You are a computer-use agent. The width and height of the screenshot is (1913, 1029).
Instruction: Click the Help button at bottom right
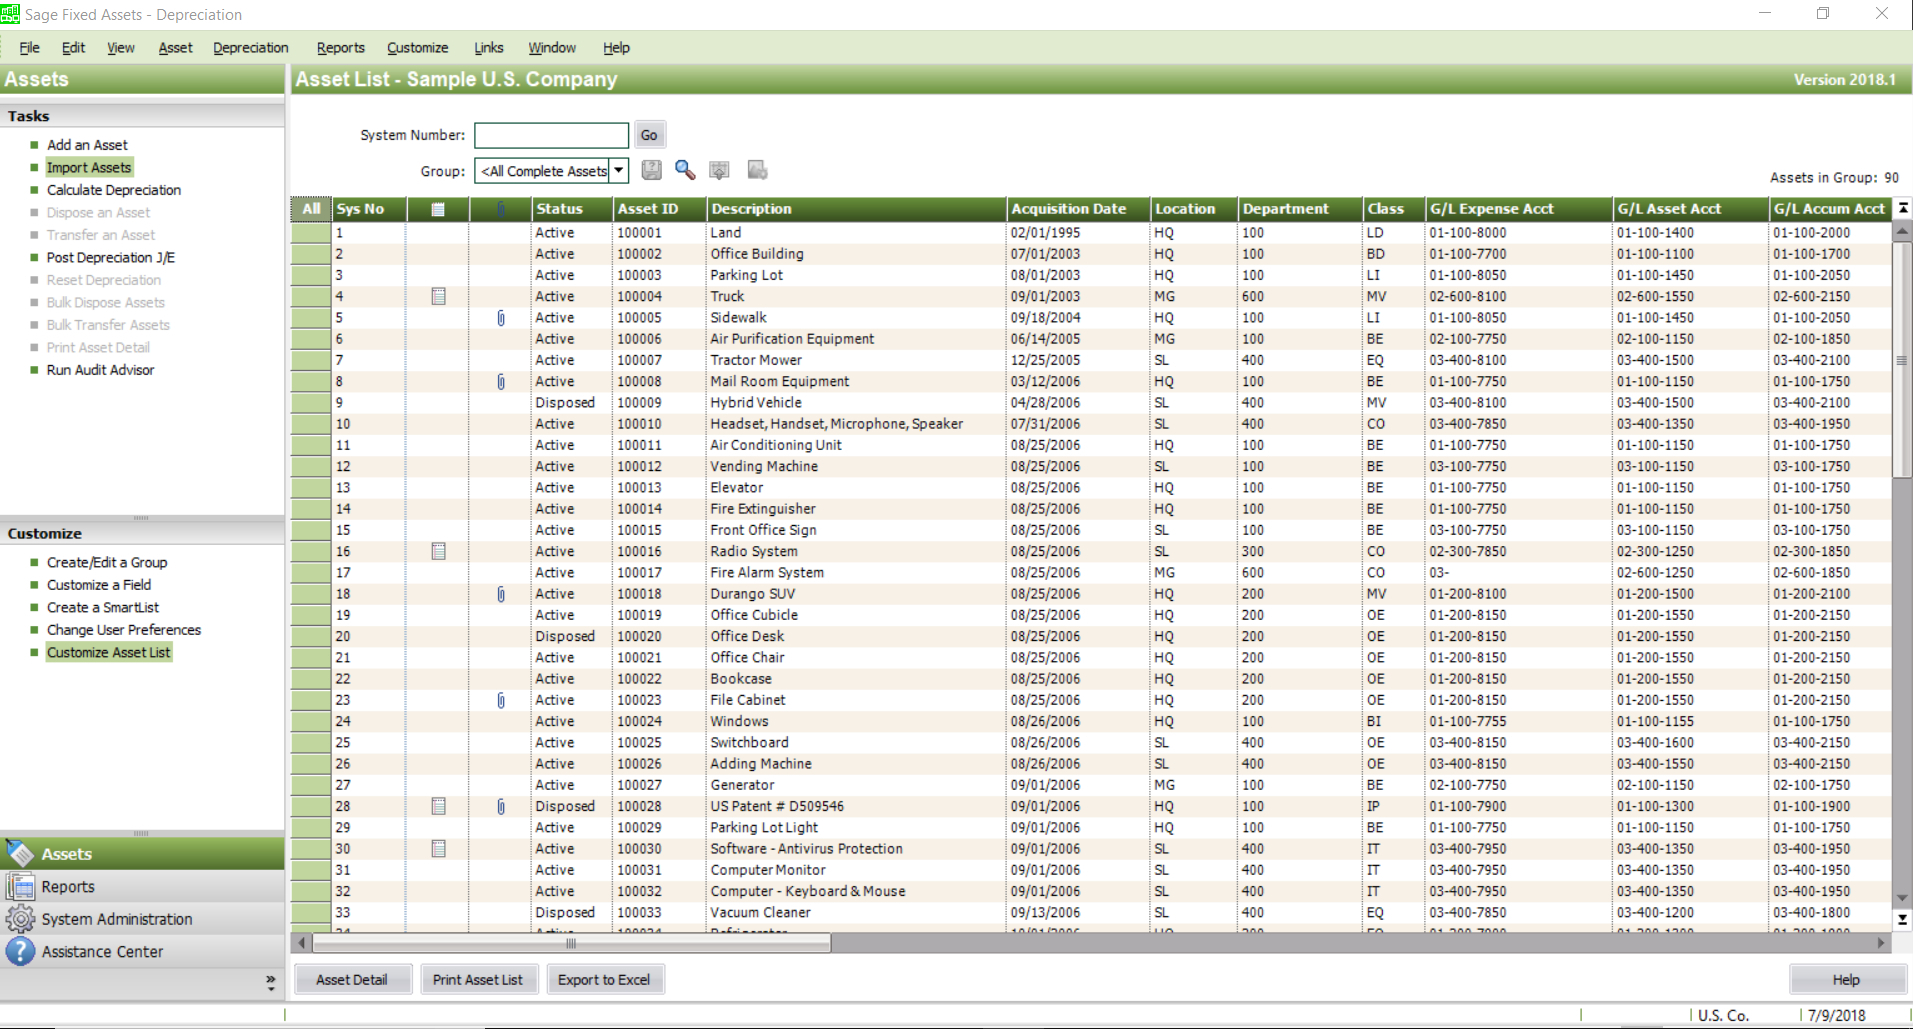pyautogui.click(x=1846, y=980)
